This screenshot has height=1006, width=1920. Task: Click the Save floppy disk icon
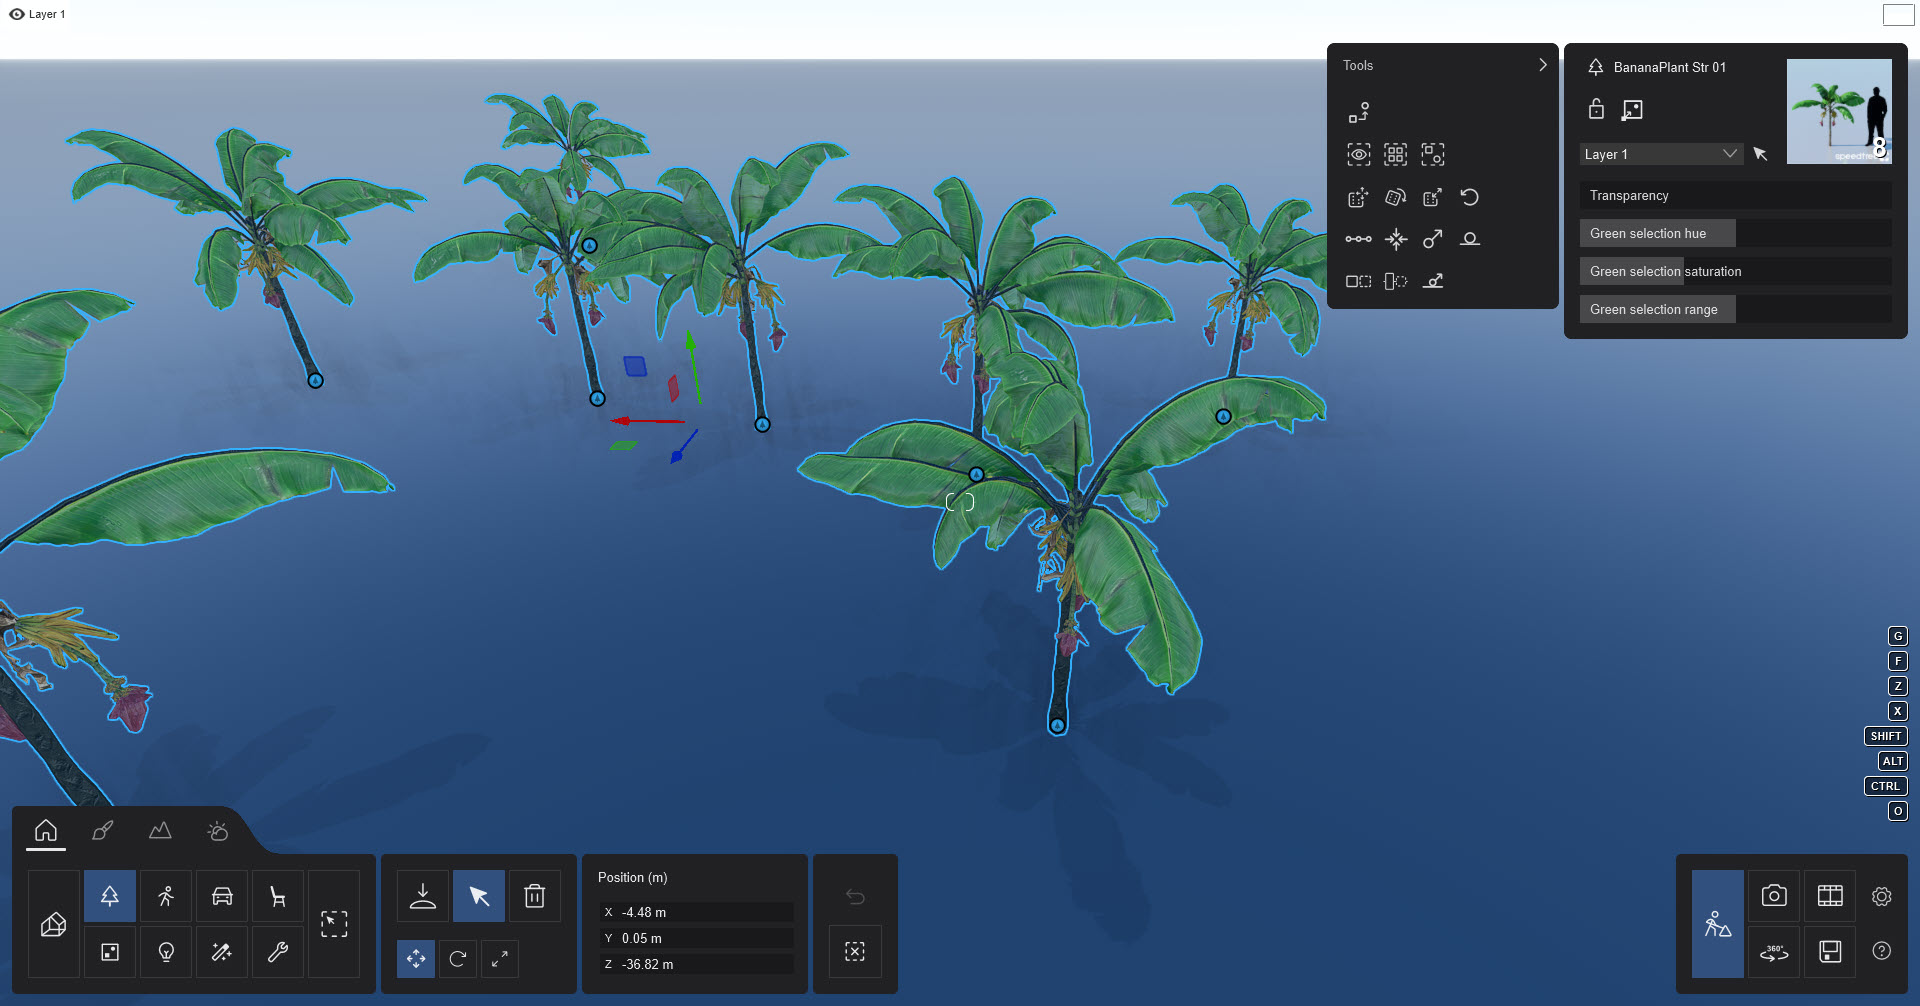[x=1830, y=952]
